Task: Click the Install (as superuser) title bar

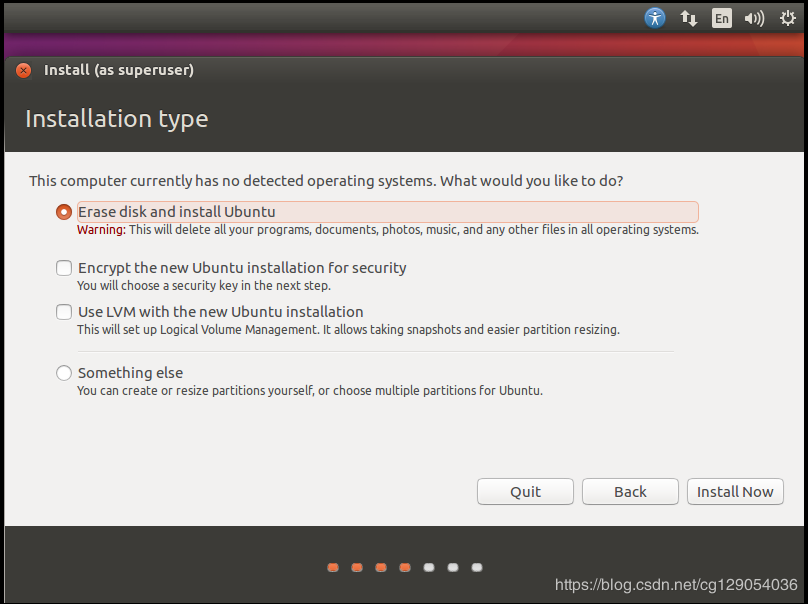Action: (119, 70)
